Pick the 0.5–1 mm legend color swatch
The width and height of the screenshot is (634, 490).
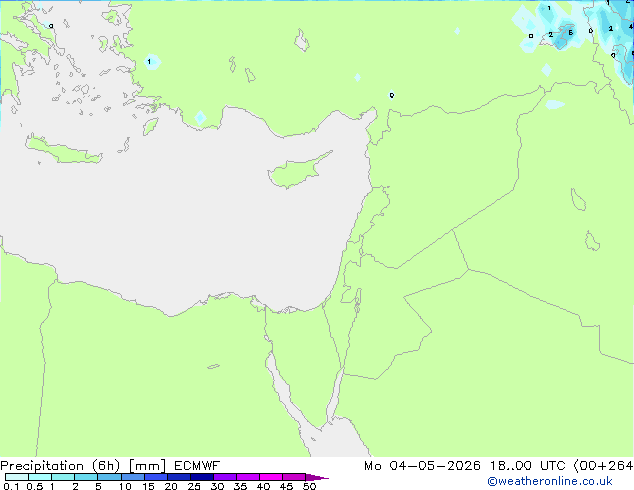tap(40, 477)
